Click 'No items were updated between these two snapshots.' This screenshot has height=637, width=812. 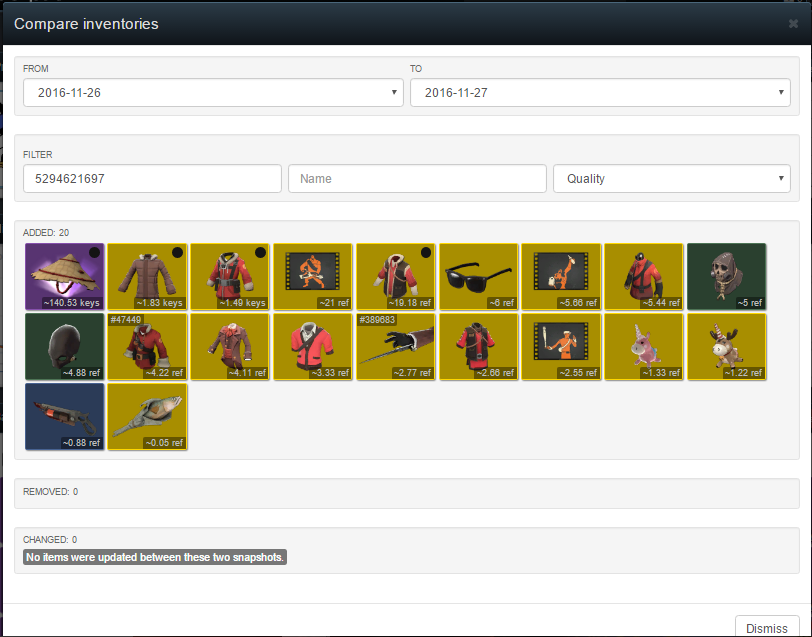coord(155,557)
